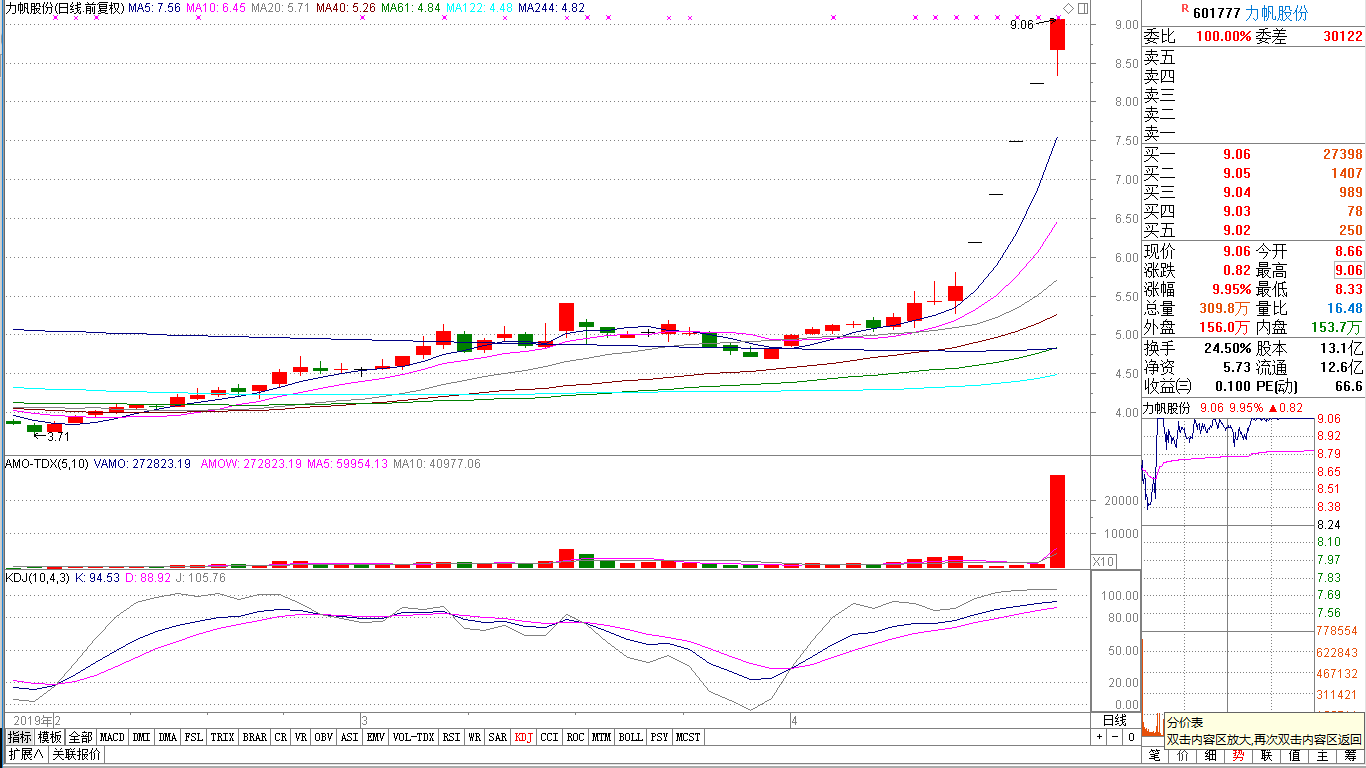Select the 模板 tab
This screenshot has height=768, width=1366.
click(50, 737)
